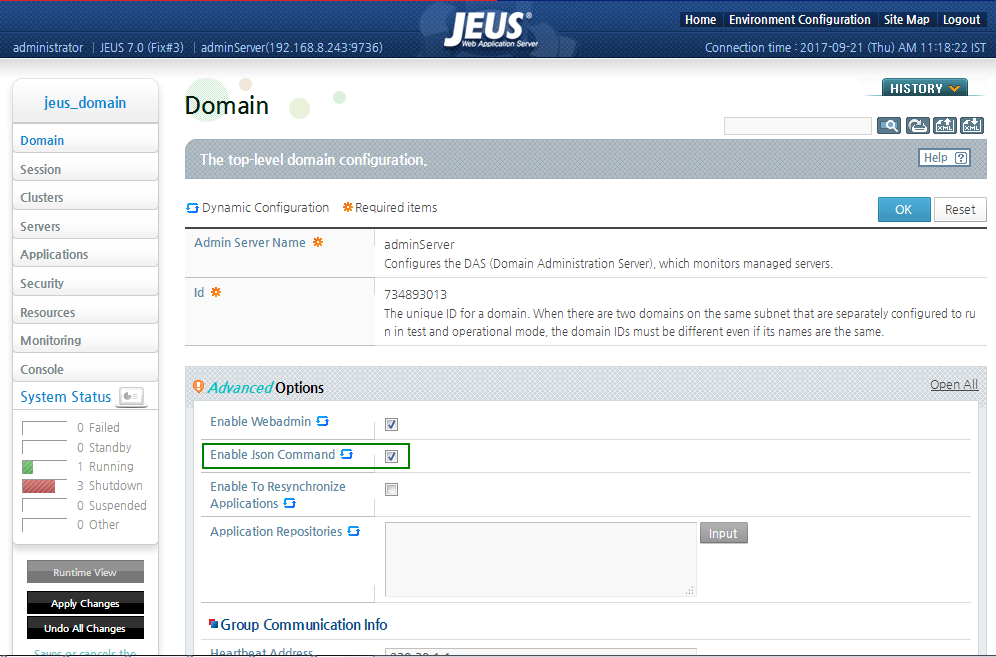Viewport: 996px width, 657px height.
Task: Click the Required items asterisk icon
Action: [347, 207]
